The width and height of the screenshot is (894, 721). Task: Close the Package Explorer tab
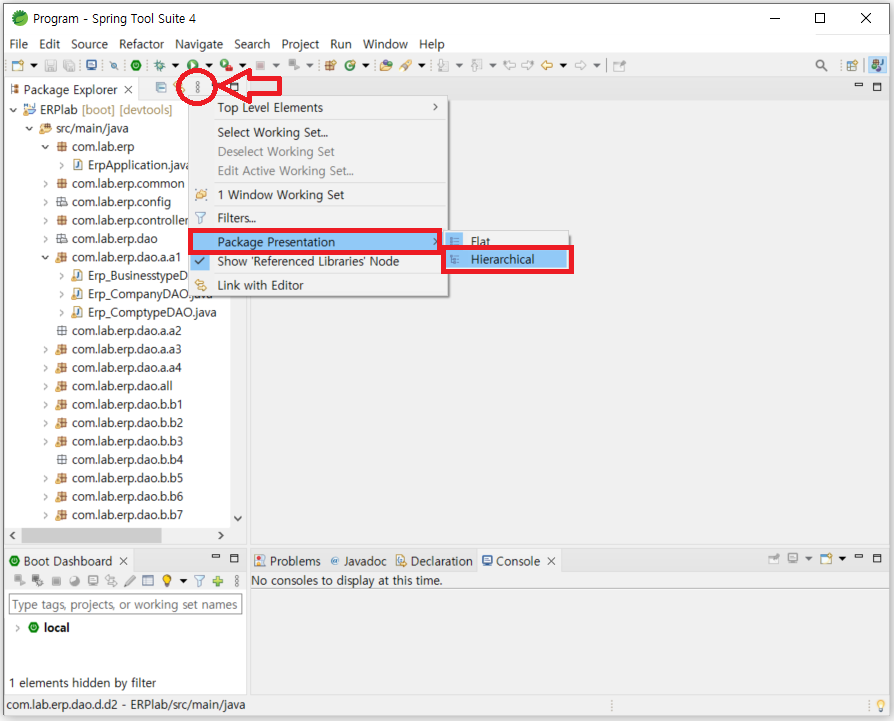point(128,90)
